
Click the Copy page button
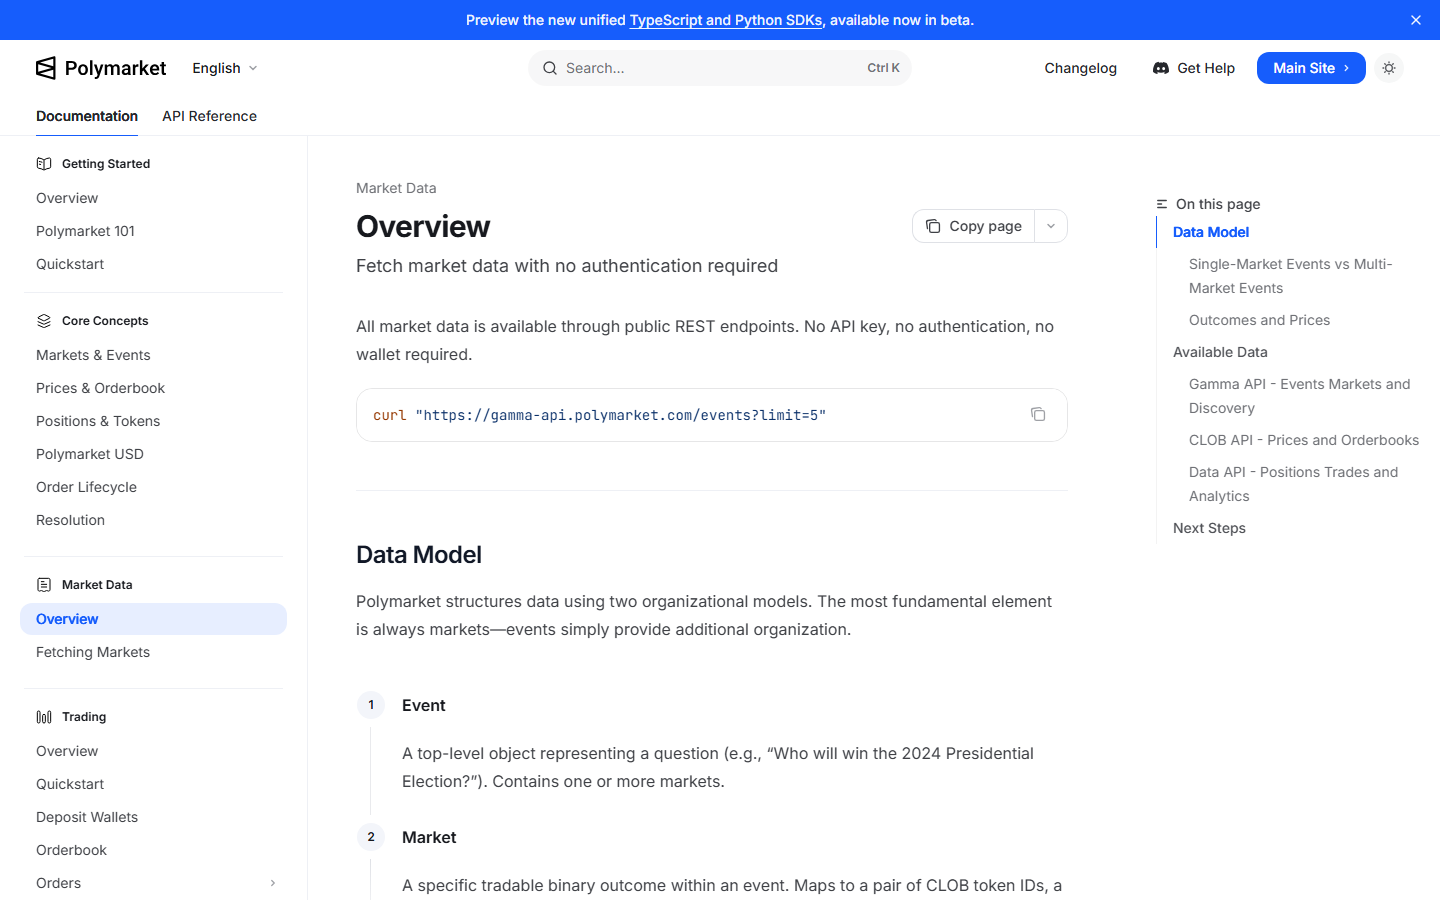(x=974, y=226)
